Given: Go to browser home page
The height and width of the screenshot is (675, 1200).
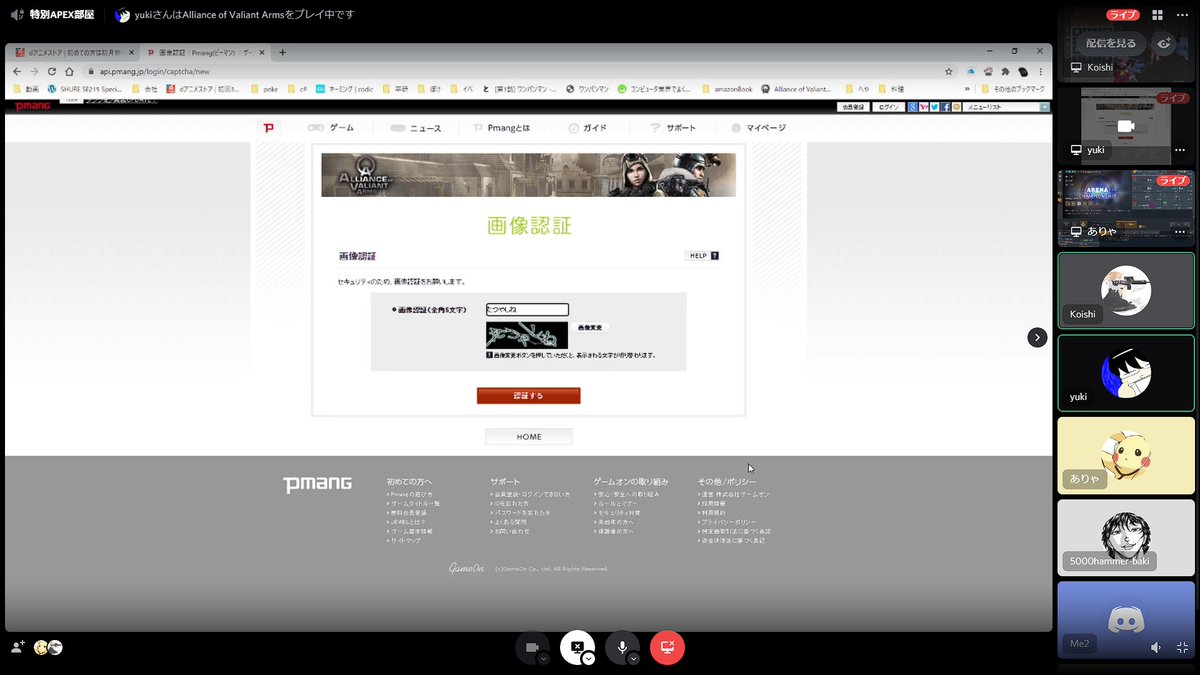Looking at the screenshot, I should pyautogui.click(x=69, y=71).
